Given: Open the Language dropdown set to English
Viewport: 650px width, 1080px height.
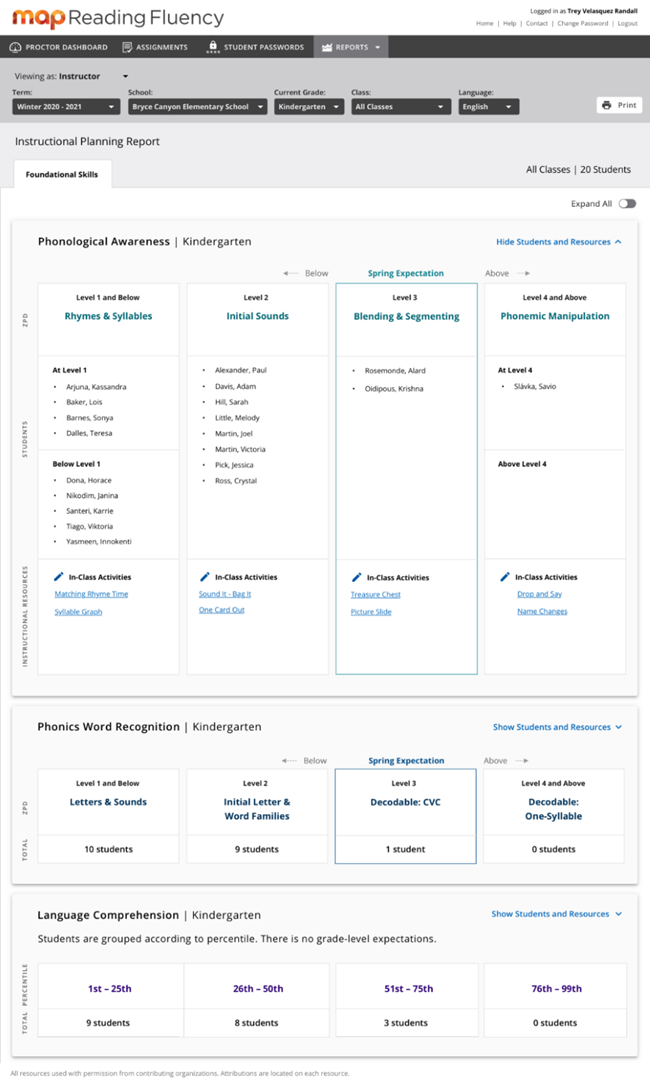Looking at the screenshot, I should pyautogui.click(x=487, y=106).
